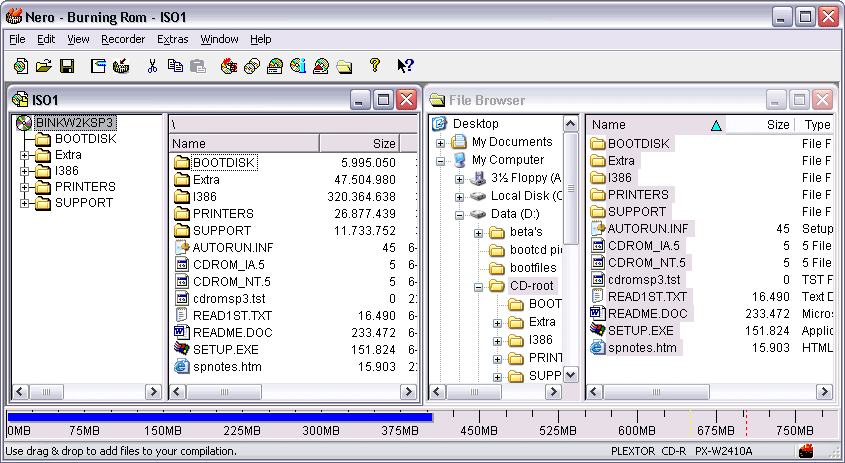Activate the context help arrow-question icon
Screen dimensions: 845x463
(x=405, y=66)
